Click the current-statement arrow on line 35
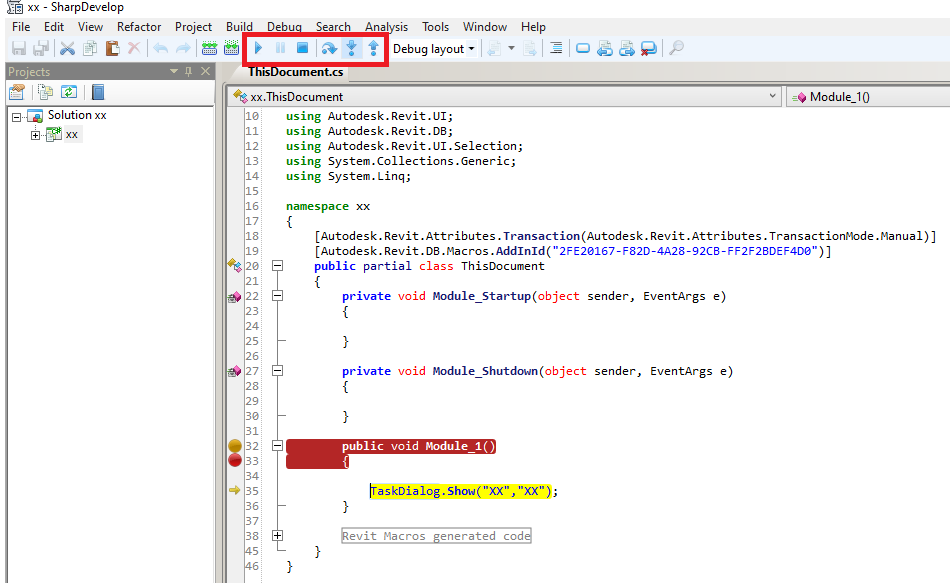 click(235, 490)
